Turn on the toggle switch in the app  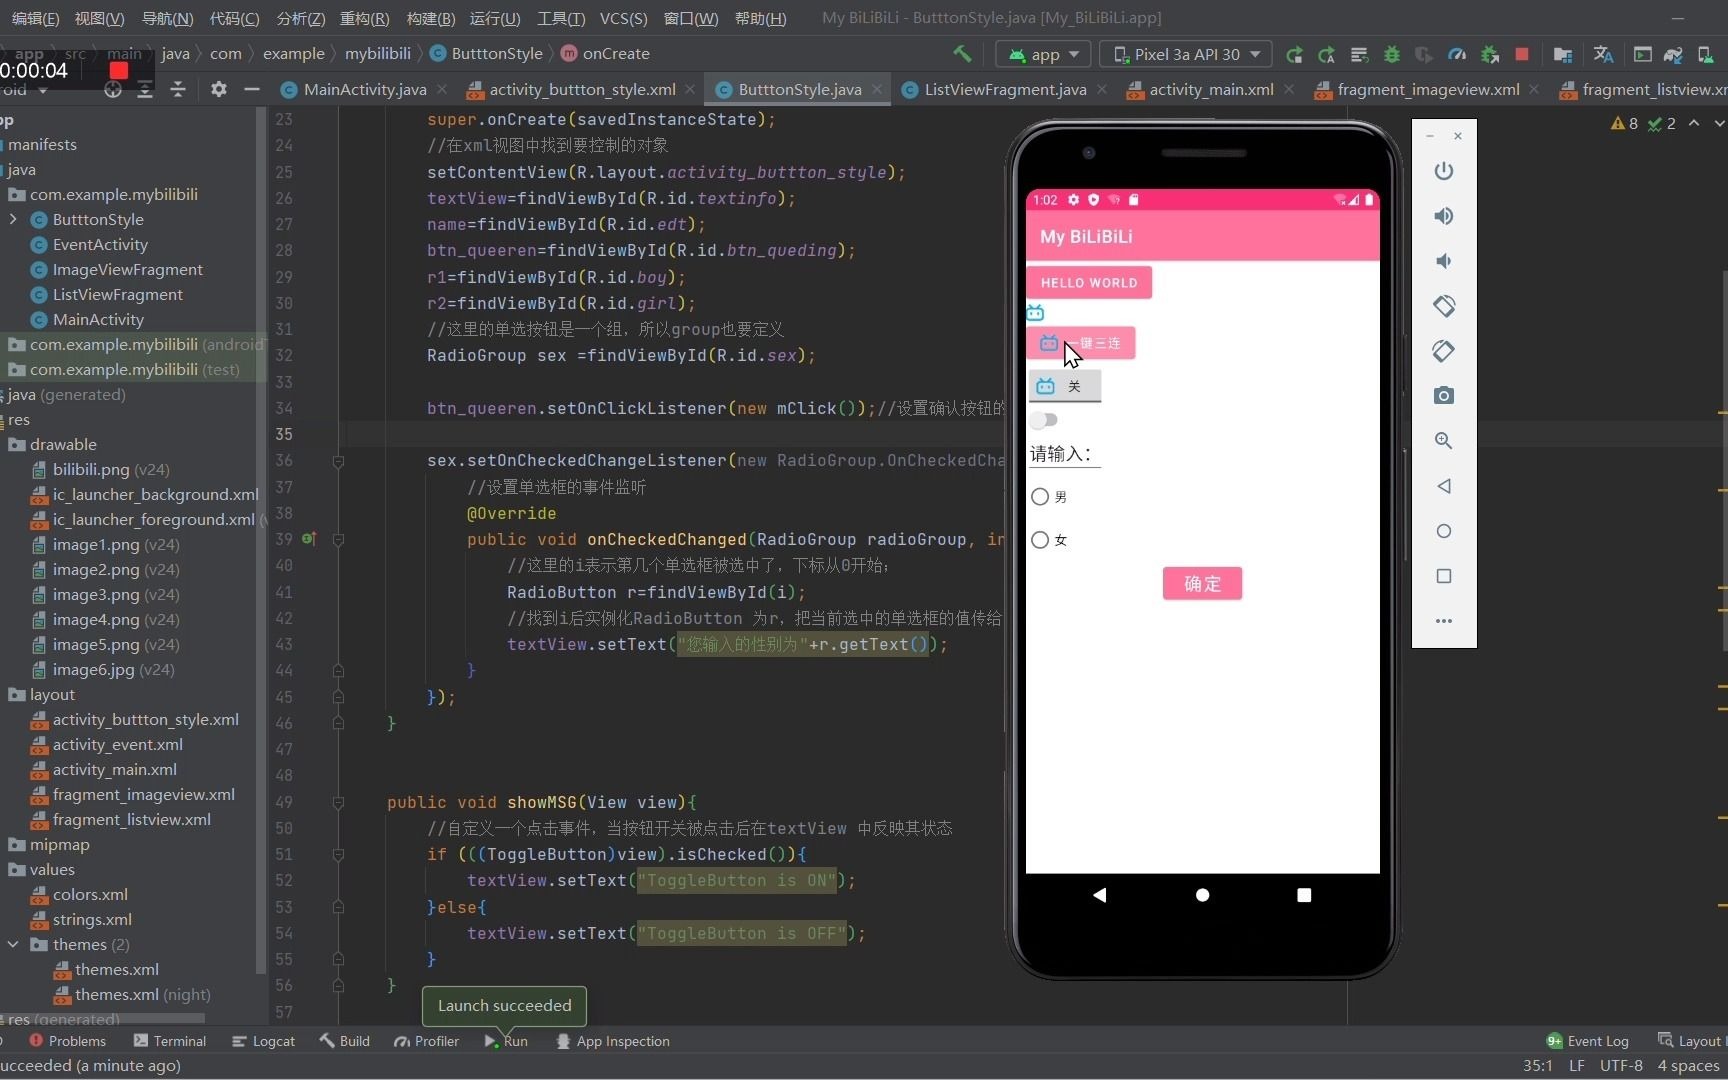coord(1044,420)
